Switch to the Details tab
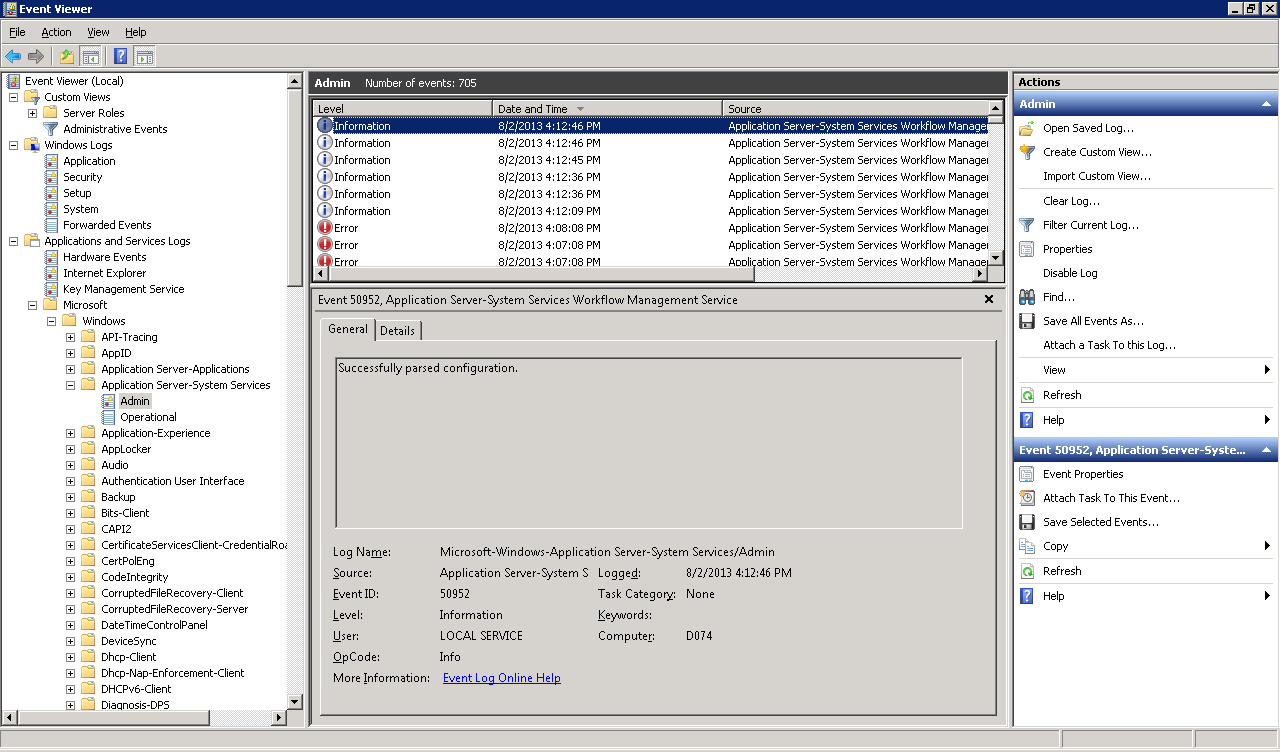This screenshot has width=1280, height=752. point(397,329)
